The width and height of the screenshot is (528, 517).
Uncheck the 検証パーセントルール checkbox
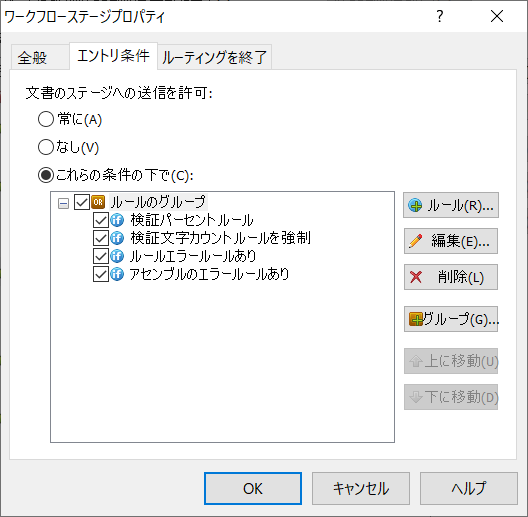click(100, 220)
